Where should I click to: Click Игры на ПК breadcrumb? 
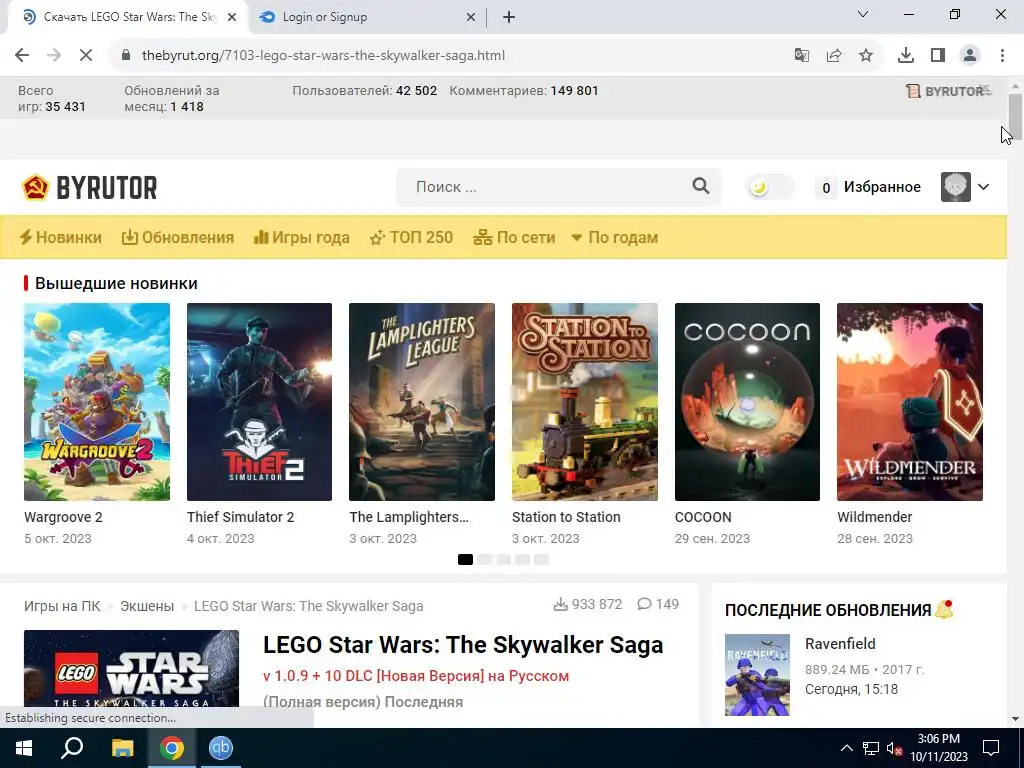coord(62,606)
